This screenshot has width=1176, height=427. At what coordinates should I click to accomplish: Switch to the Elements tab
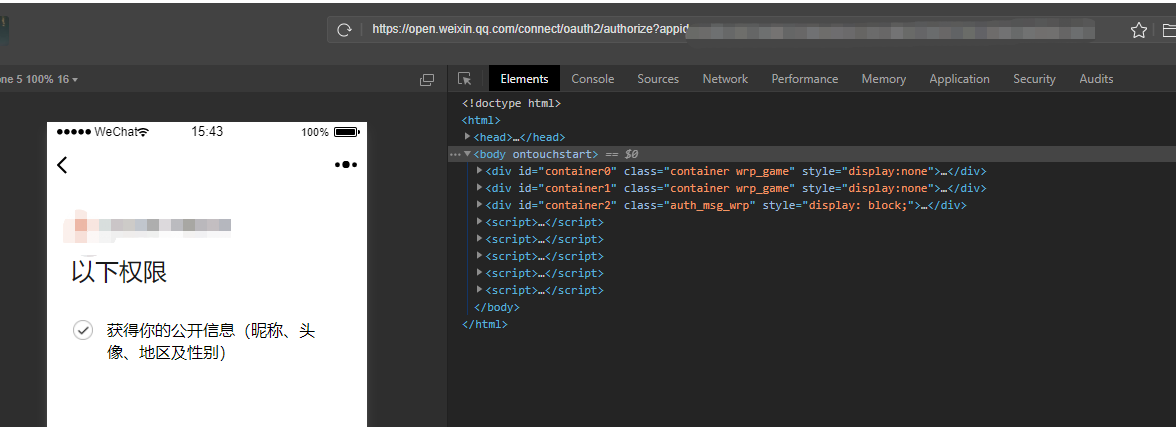[x=524, y=79]
